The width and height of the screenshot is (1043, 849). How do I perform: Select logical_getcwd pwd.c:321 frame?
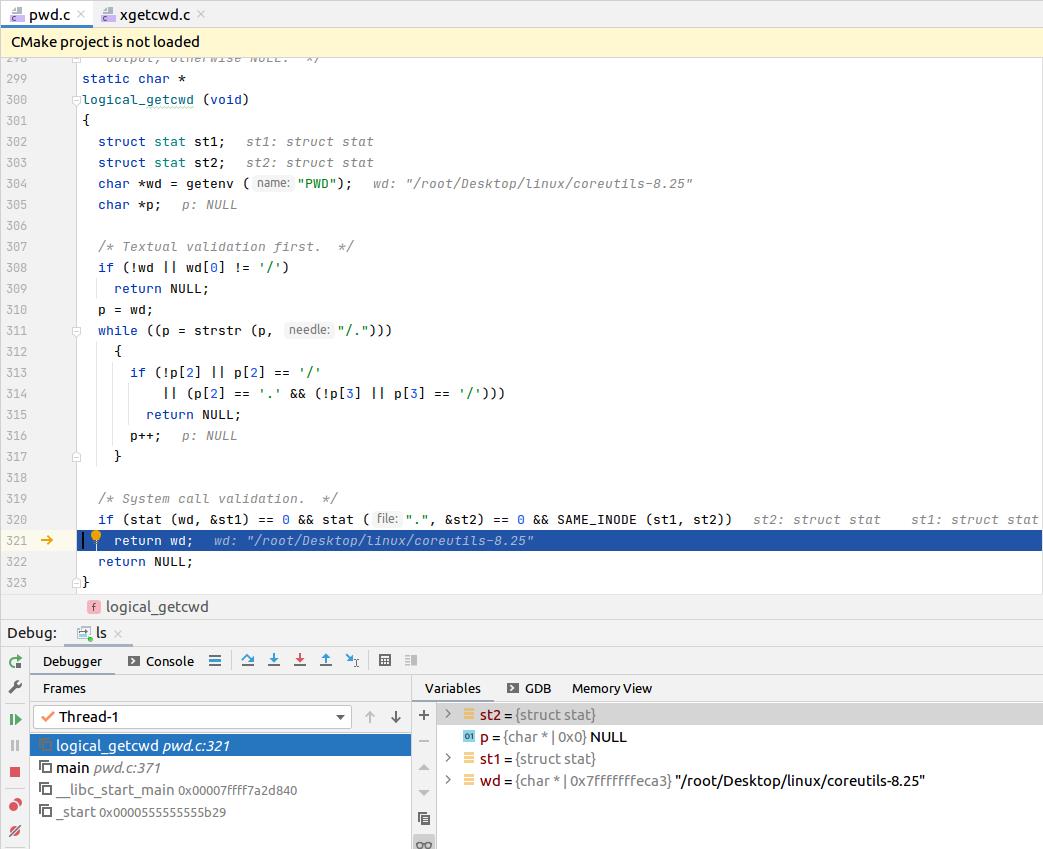220,745
